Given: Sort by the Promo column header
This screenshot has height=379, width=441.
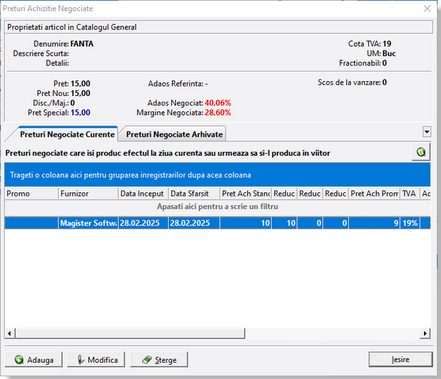Looking at the screenshot, I should point(31,194).
